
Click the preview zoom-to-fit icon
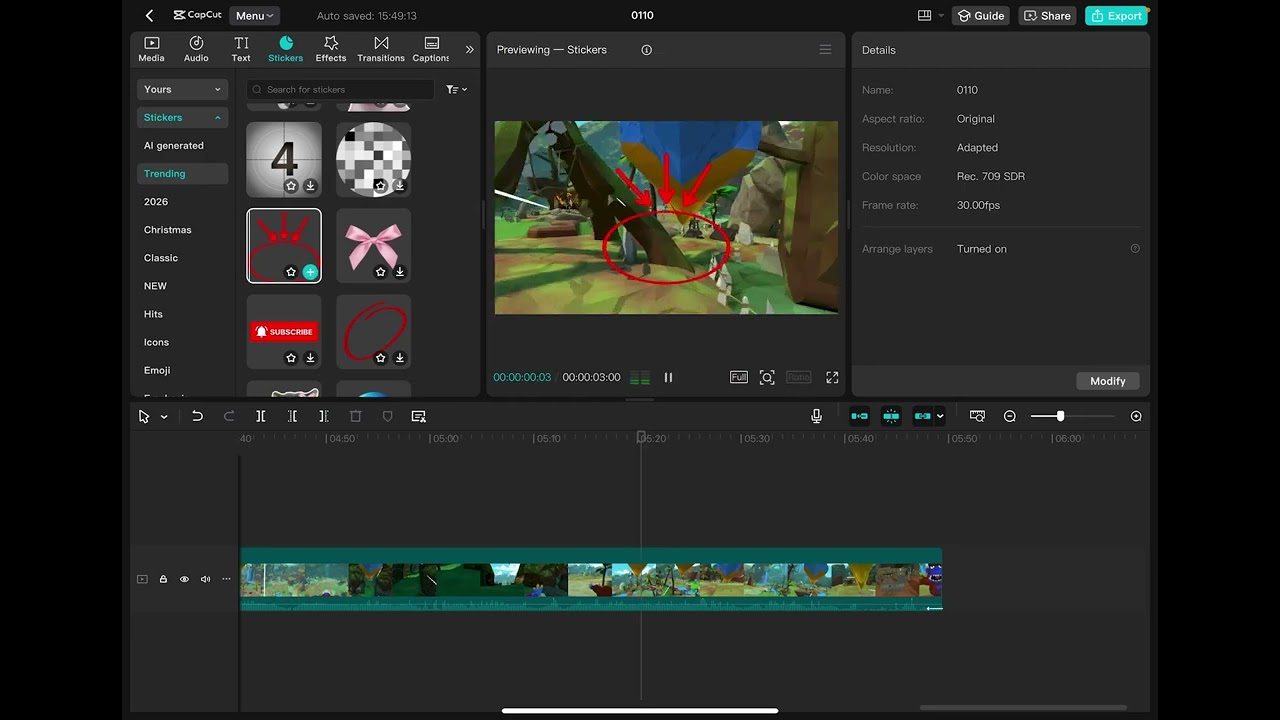(x=767, y=377)
